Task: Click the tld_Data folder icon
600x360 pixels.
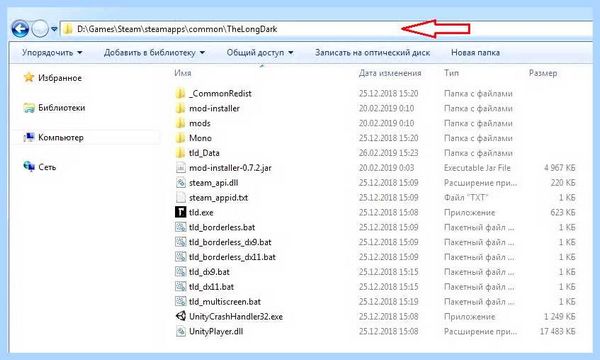Action: point(180,153)
